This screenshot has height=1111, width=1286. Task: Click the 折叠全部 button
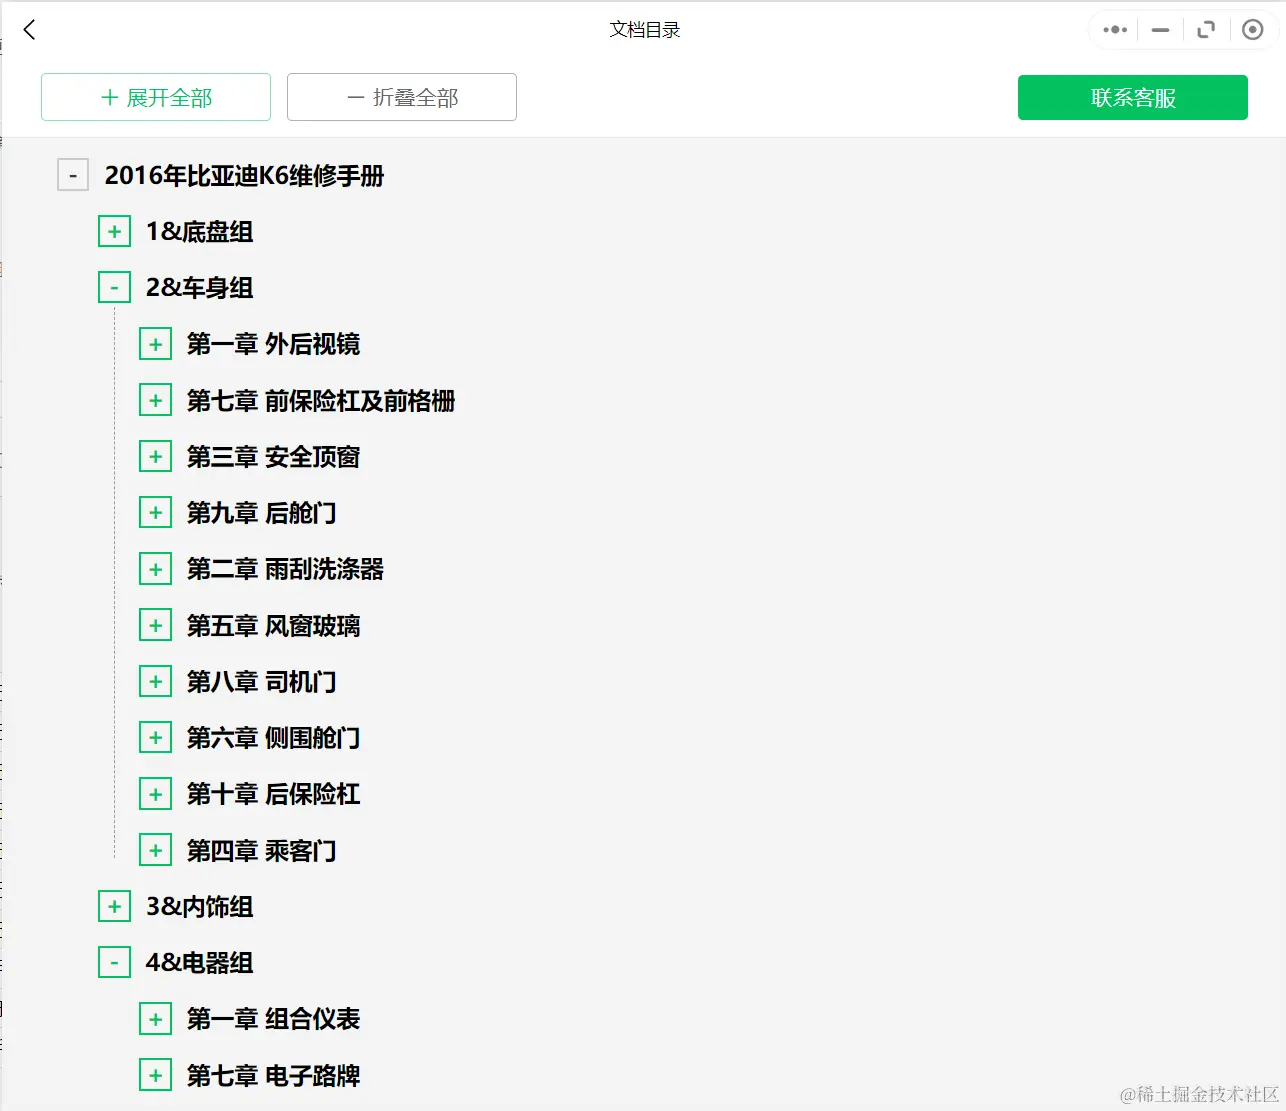pyautogui.click(x=401, y=97)
